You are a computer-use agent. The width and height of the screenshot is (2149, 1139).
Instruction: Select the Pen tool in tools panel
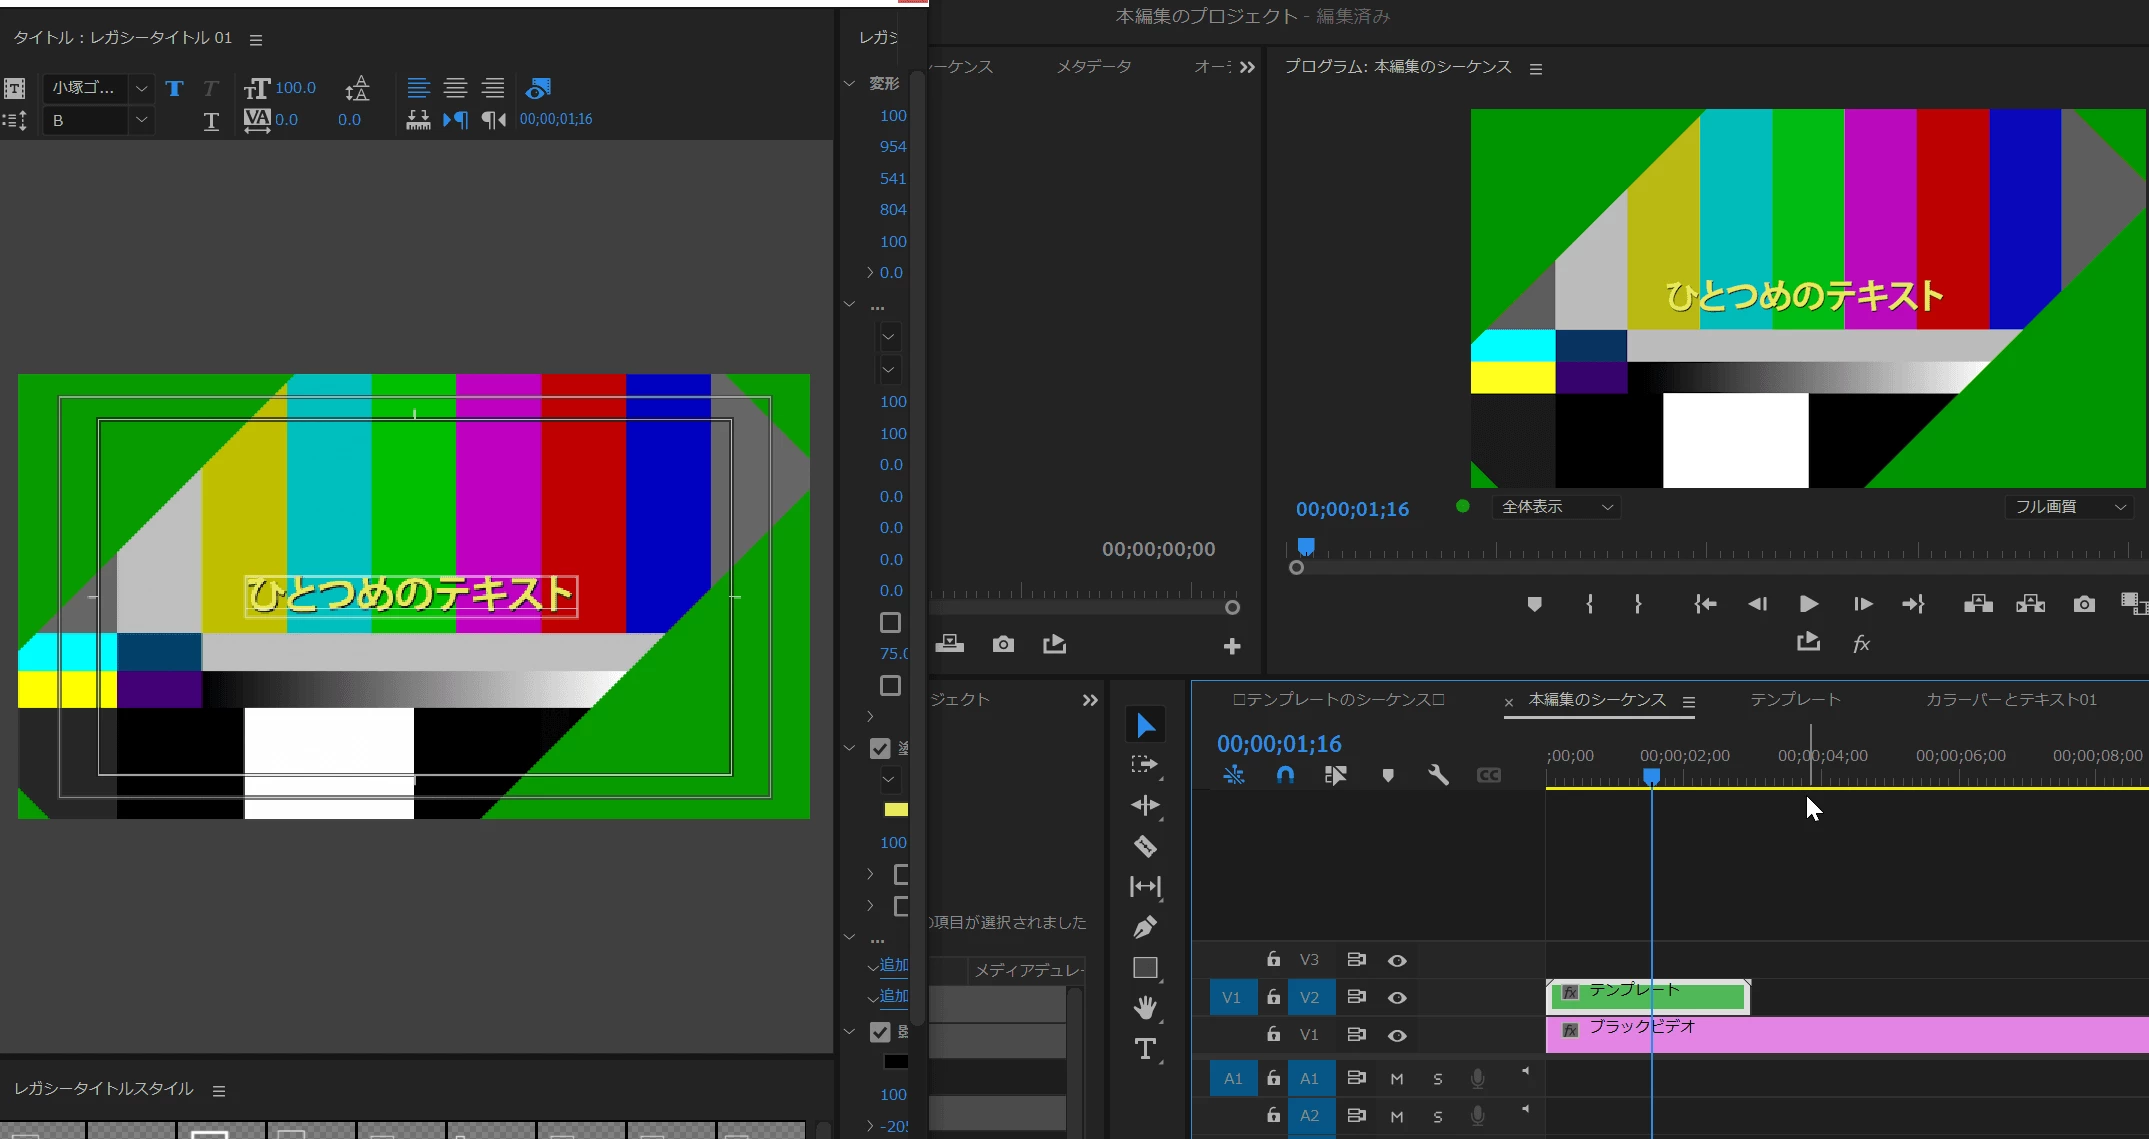pyautogui.click(x=1145, y=928)
